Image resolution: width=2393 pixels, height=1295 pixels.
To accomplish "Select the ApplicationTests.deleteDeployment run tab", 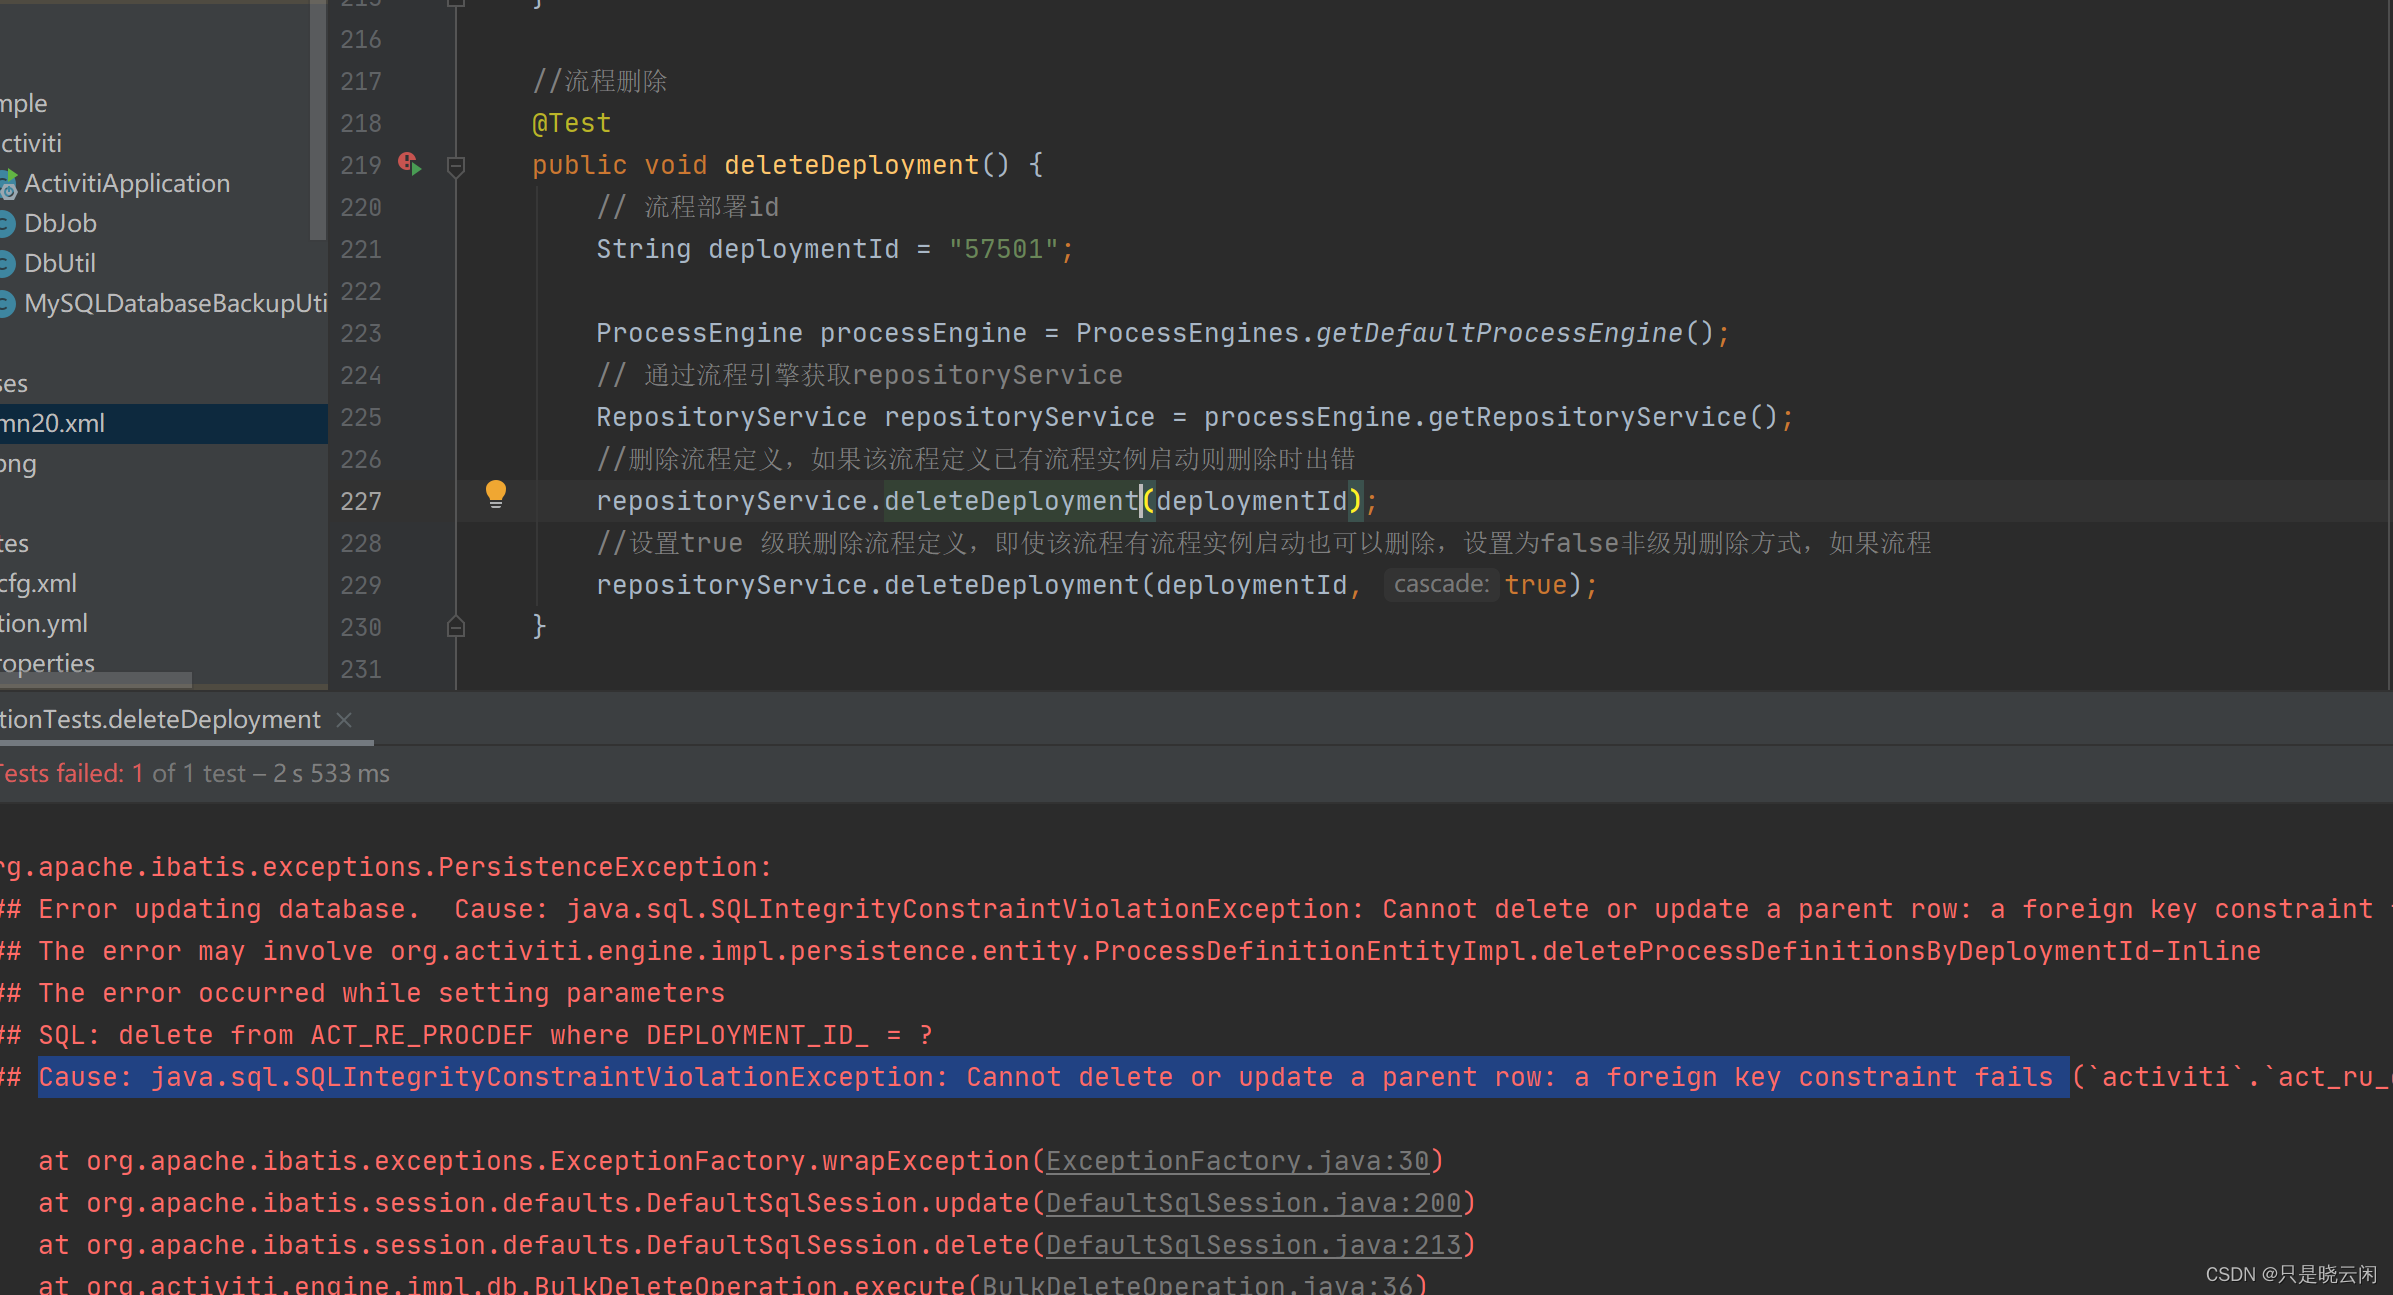I will pos(160,720).
